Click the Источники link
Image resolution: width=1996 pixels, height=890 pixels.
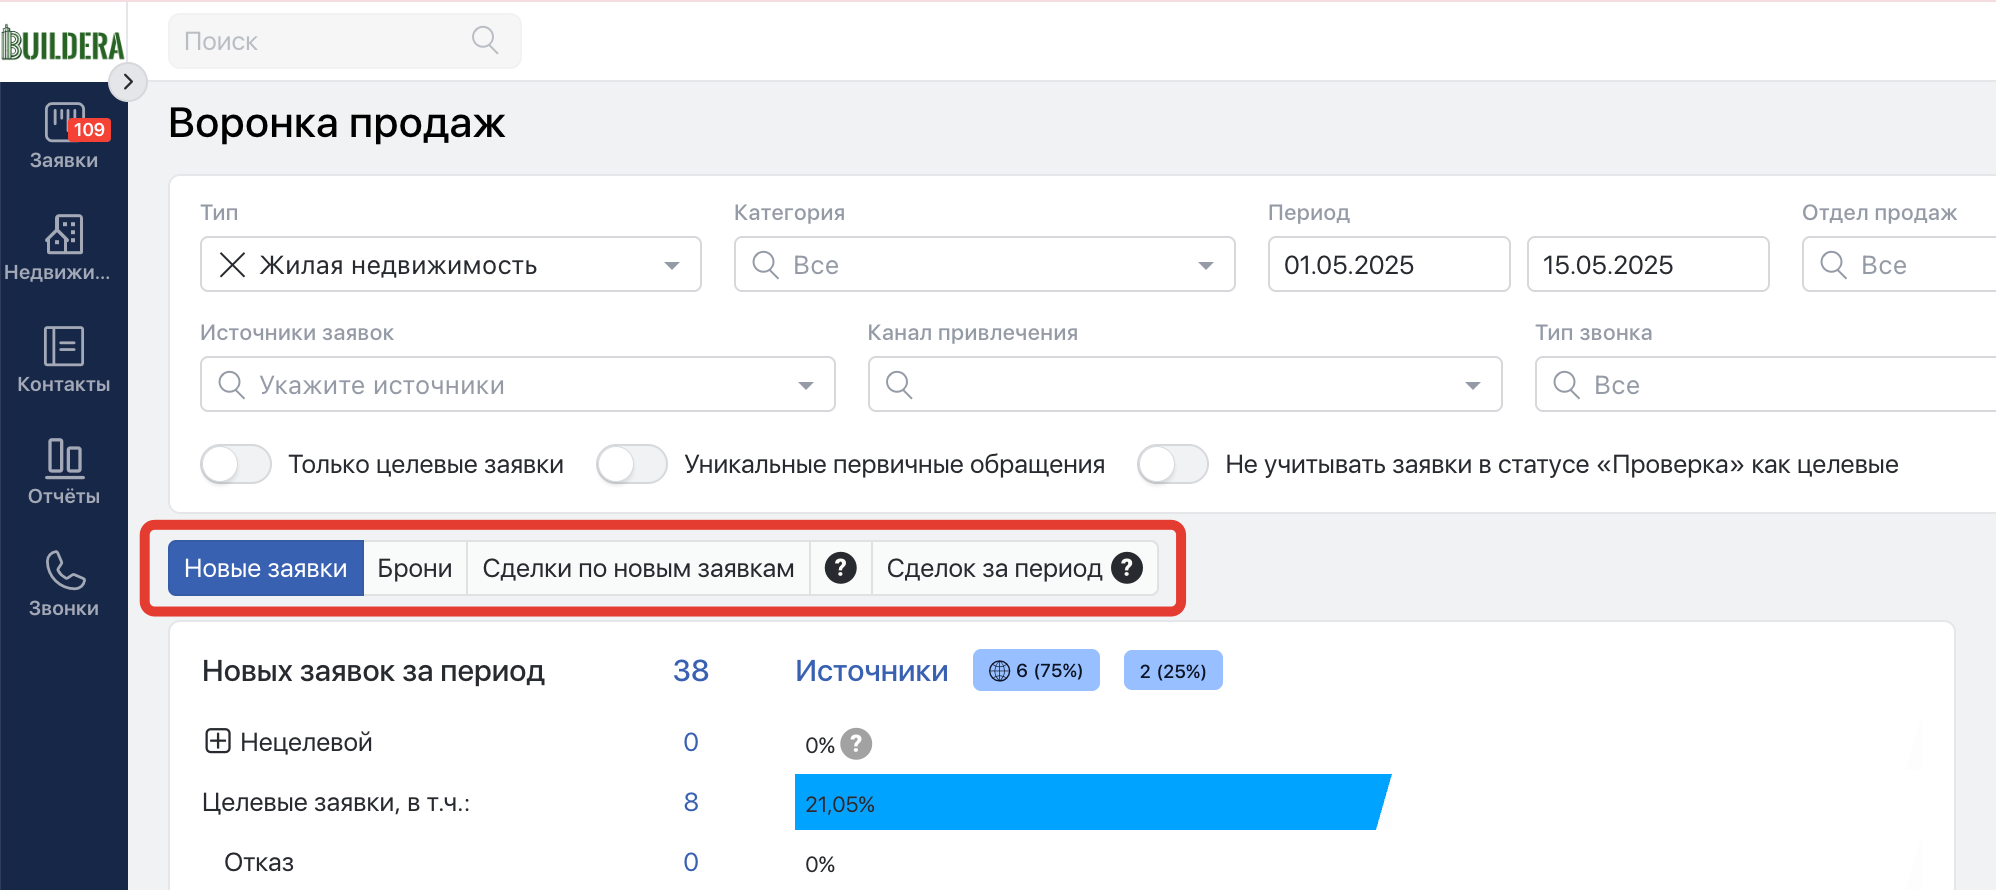point(871,671)
